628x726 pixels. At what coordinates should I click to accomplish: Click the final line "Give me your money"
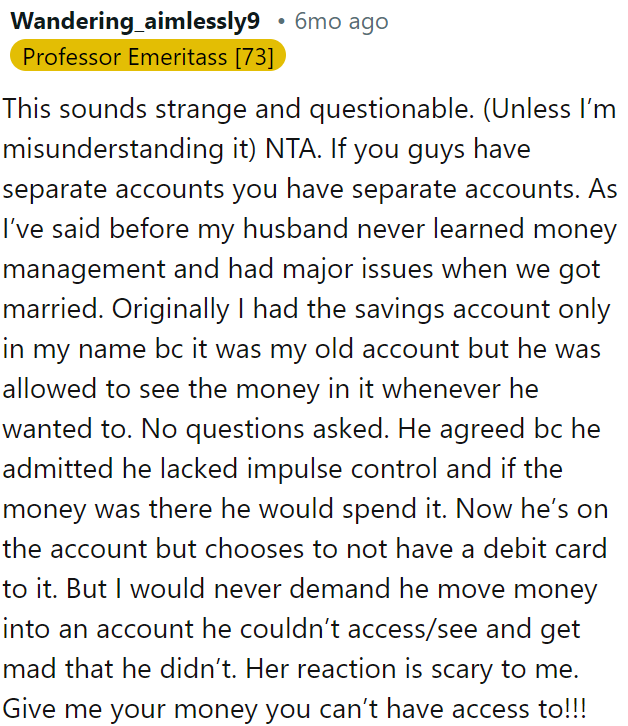click(x=295, y=709)
